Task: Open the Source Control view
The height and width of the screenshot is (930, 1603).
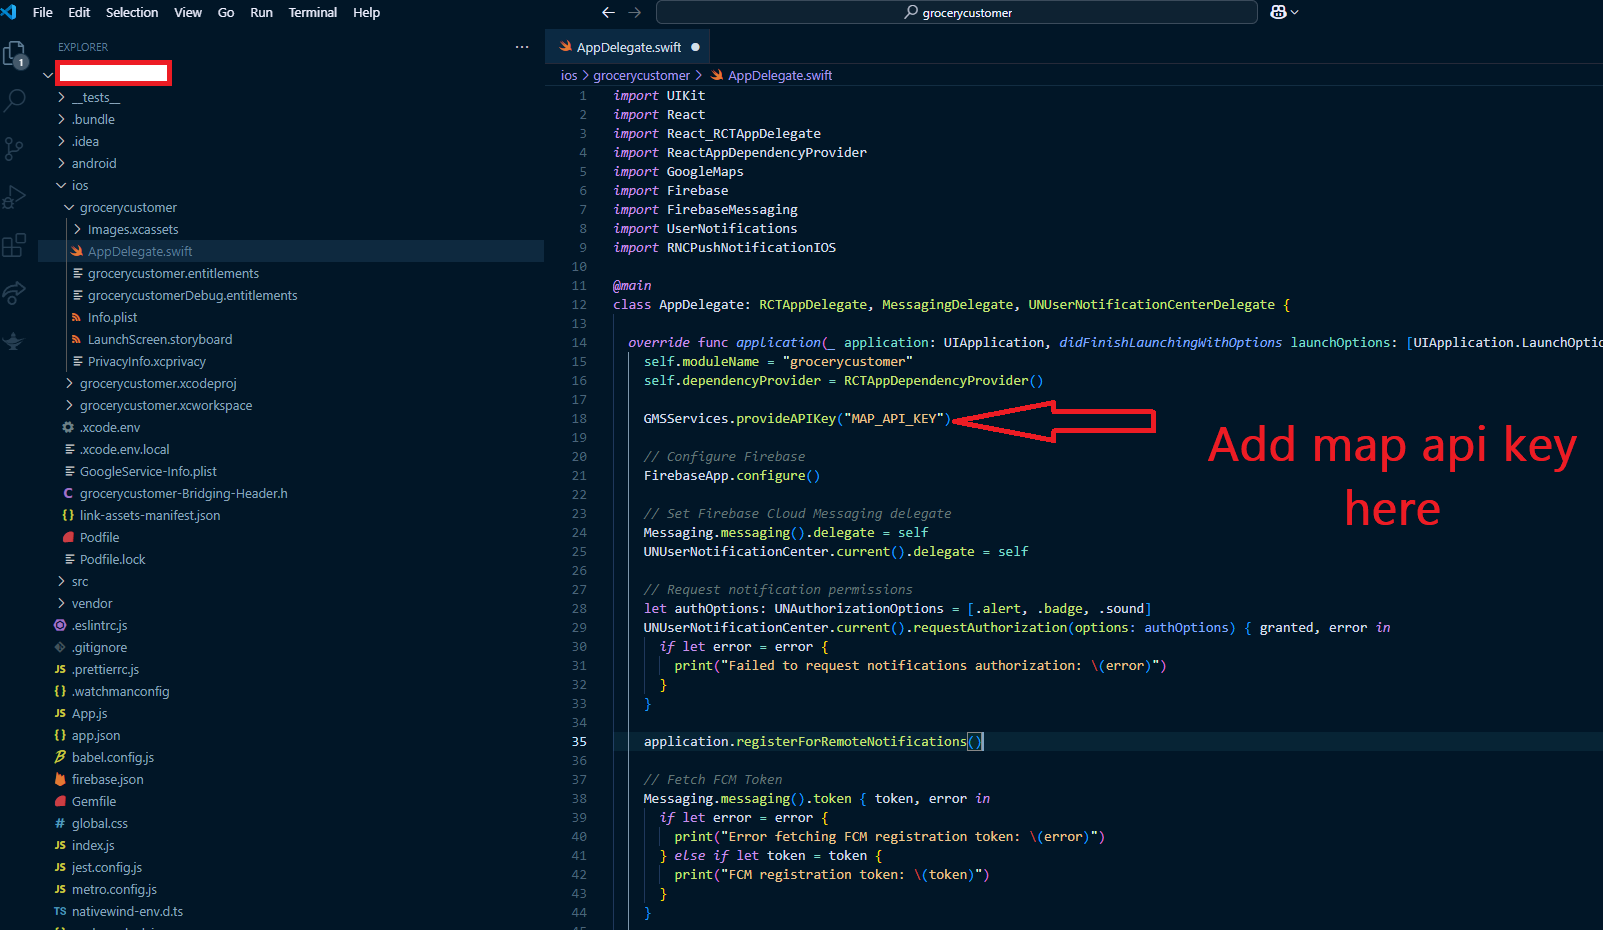Action: tap(14, 149)
